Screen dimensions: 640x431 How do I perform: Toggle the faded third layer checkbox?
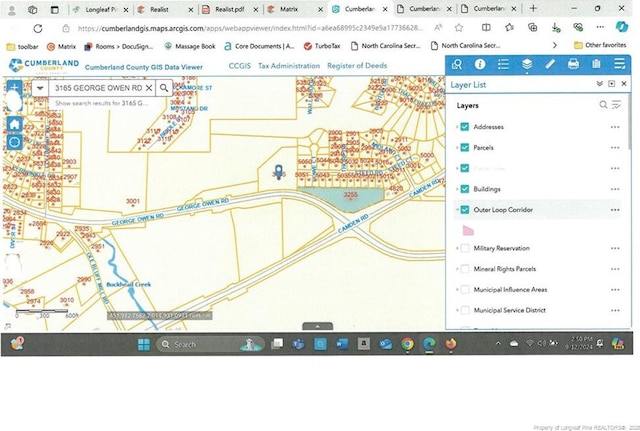click(464, 168)
